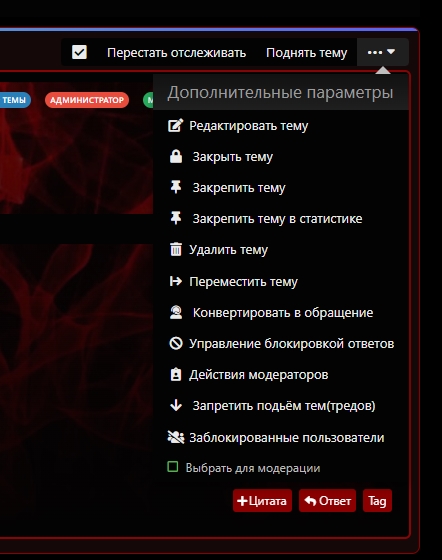
Task: Click the users-slash icon beside Заблокированные пользователи
Action: coord(176,437)
